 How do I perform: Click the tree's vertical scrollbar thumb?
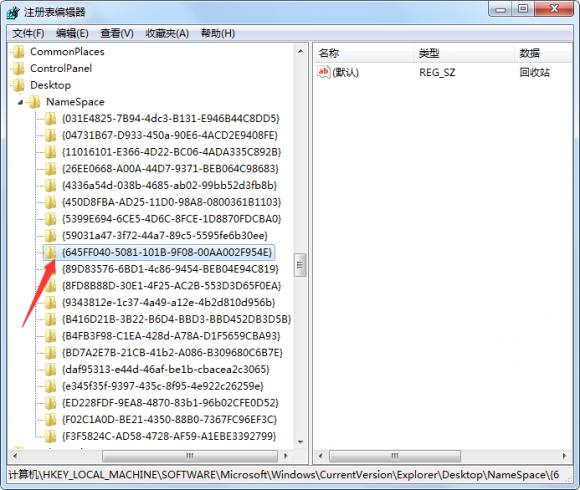pyautogui.click(x=300, y=265)
